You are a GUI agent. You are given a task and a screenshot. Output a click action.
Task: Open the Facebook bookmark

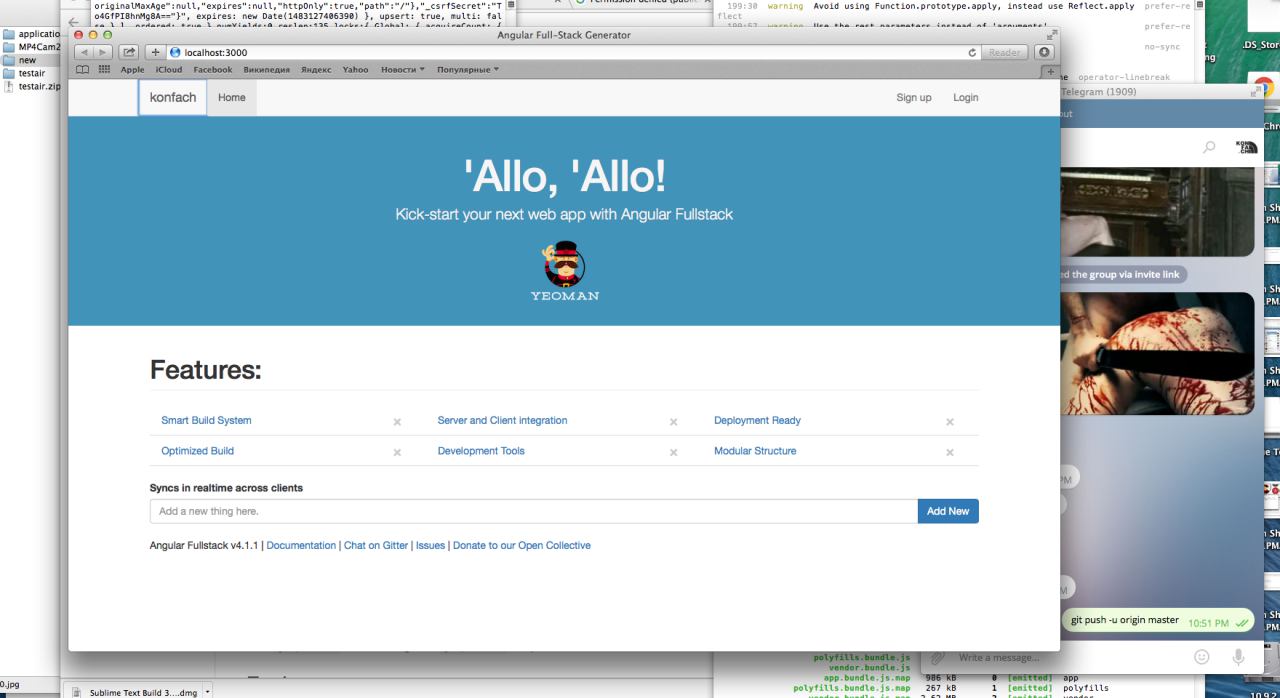(213, 70)
